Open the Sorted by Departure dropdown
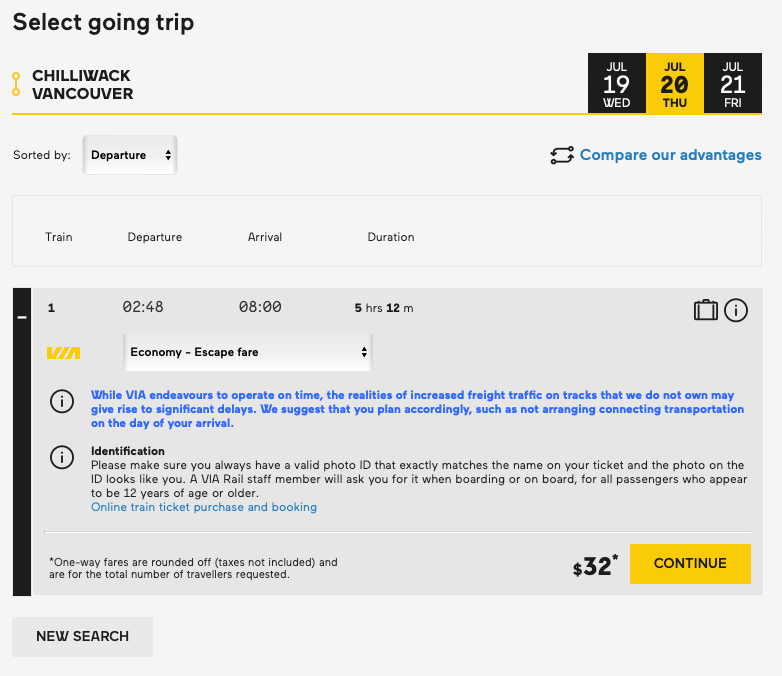The height and width of the screenshot is (676, 782). 130,155
